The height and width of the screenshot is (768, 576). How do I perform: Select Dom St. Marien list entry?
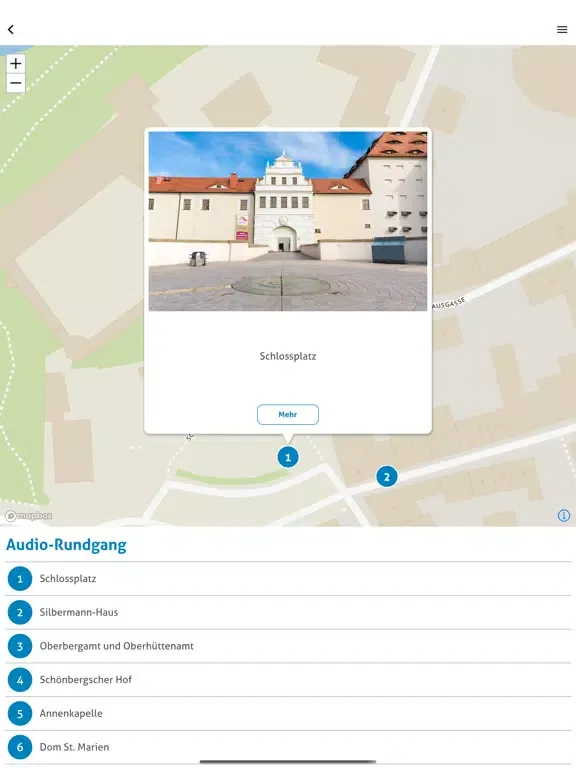(288, 747)
